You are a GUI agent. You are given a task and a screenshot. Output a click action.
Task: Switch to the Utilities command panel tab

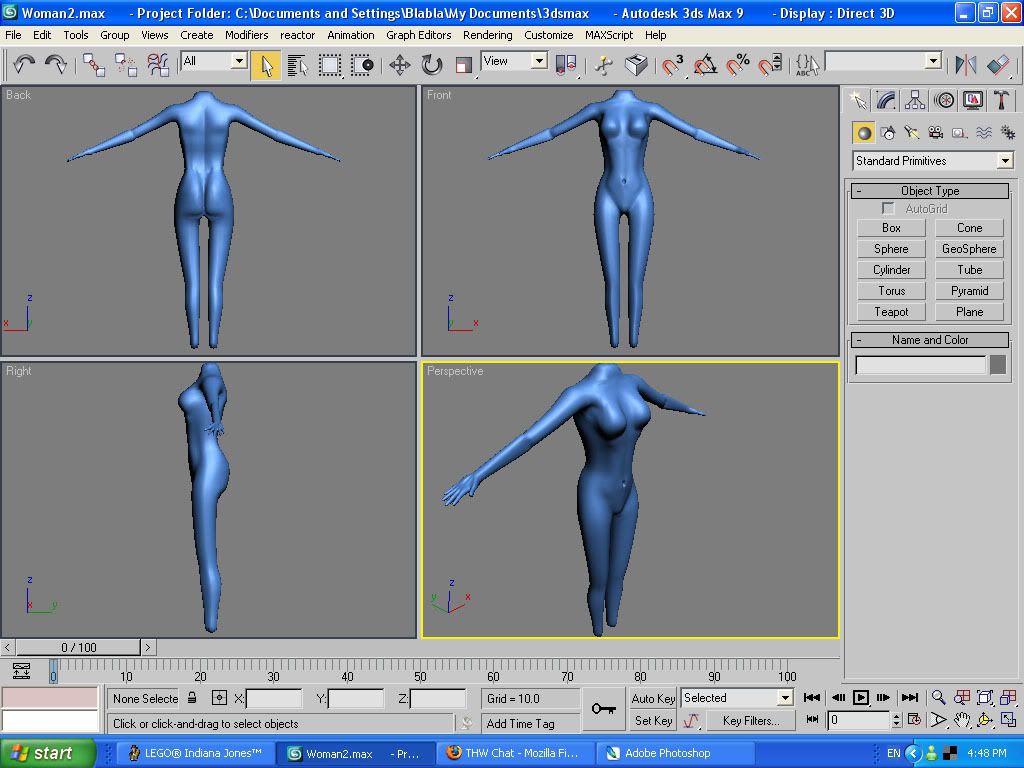(x=1002, y=100)
